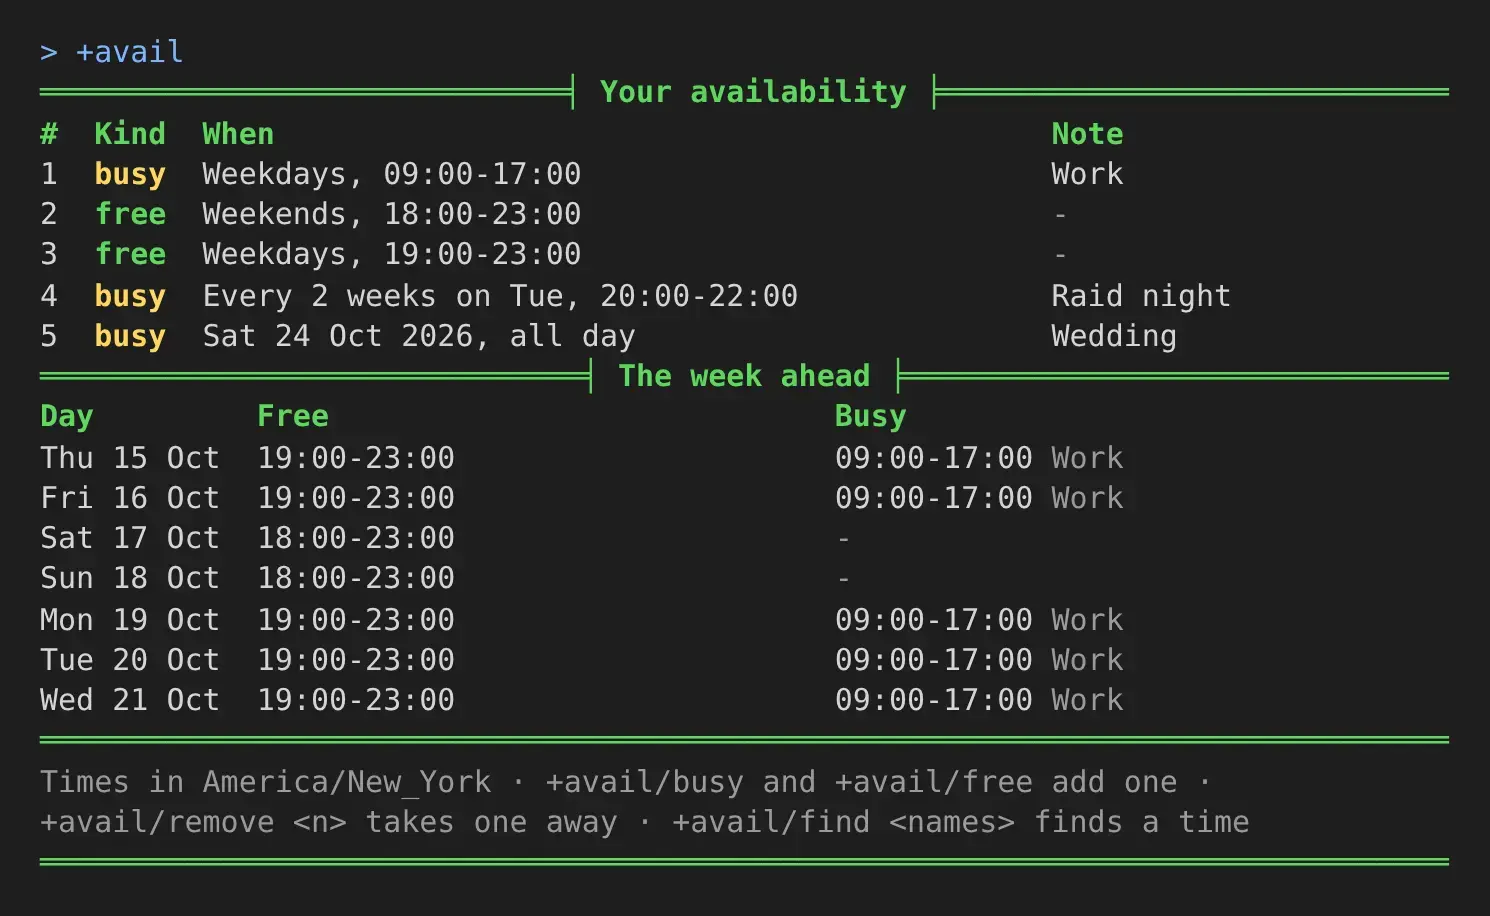
Task: Click the 'Your availability' section title
Action: tap(753, 92)
